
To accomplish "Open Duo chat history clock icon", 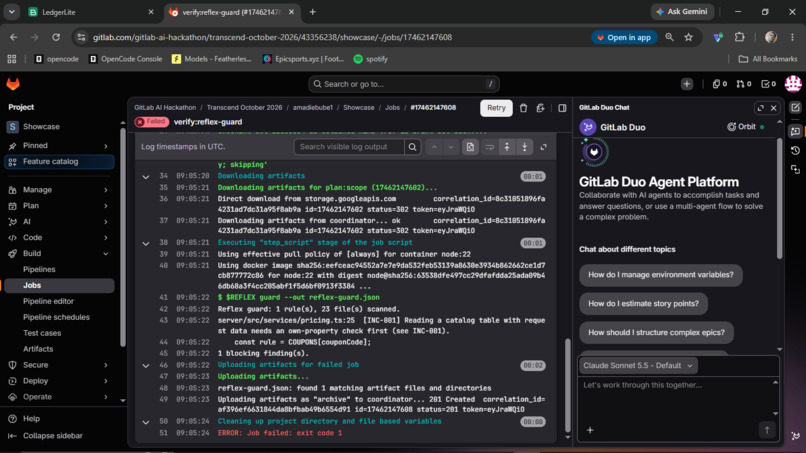I will 795,151.
